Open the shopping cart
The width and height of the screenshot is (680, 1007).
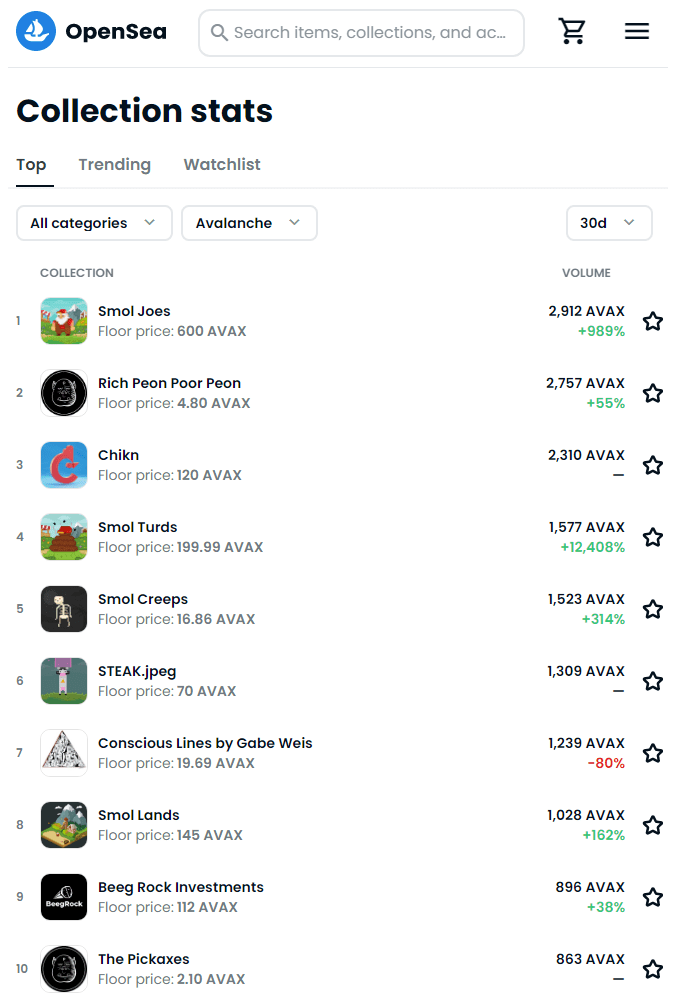573,32
